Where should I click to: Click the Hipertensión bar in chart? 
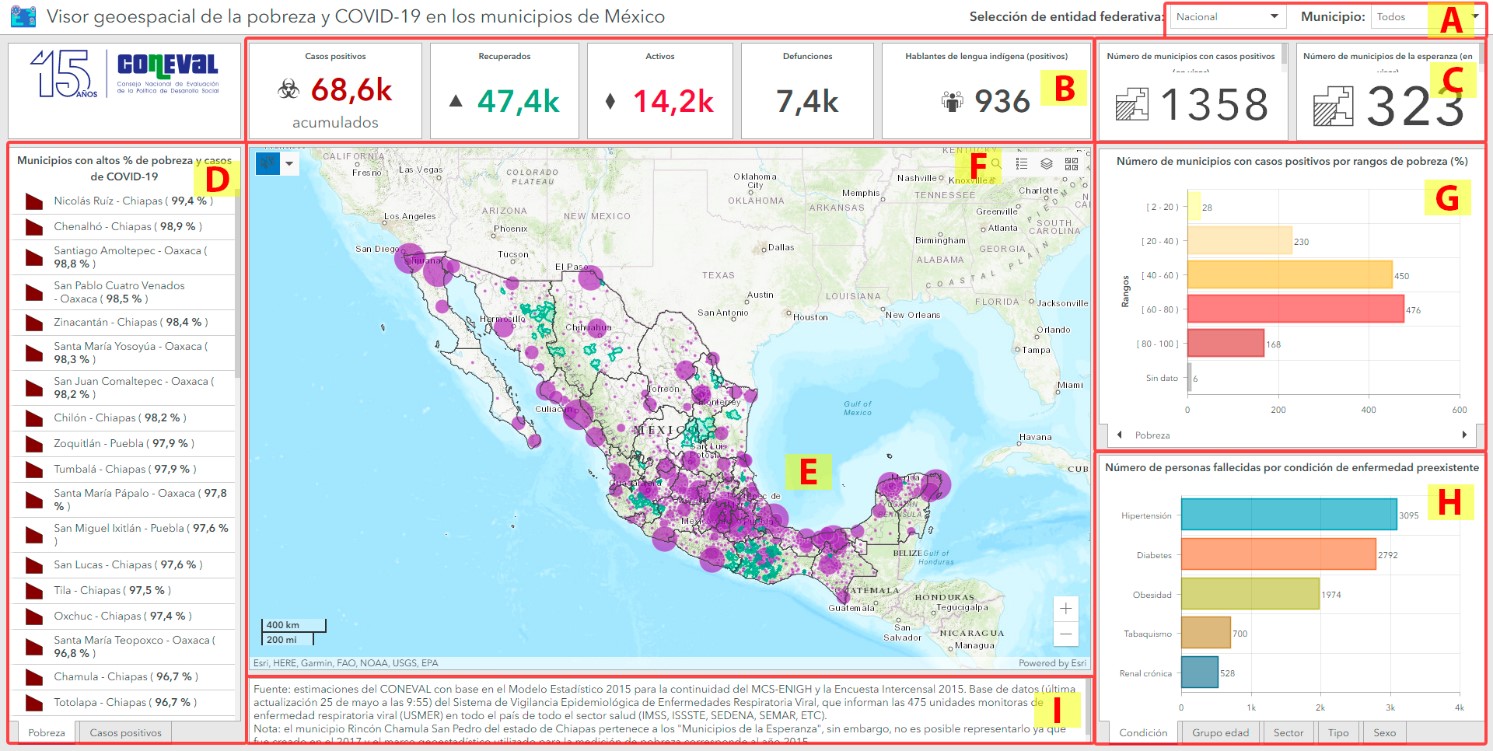coord(1289,515)
